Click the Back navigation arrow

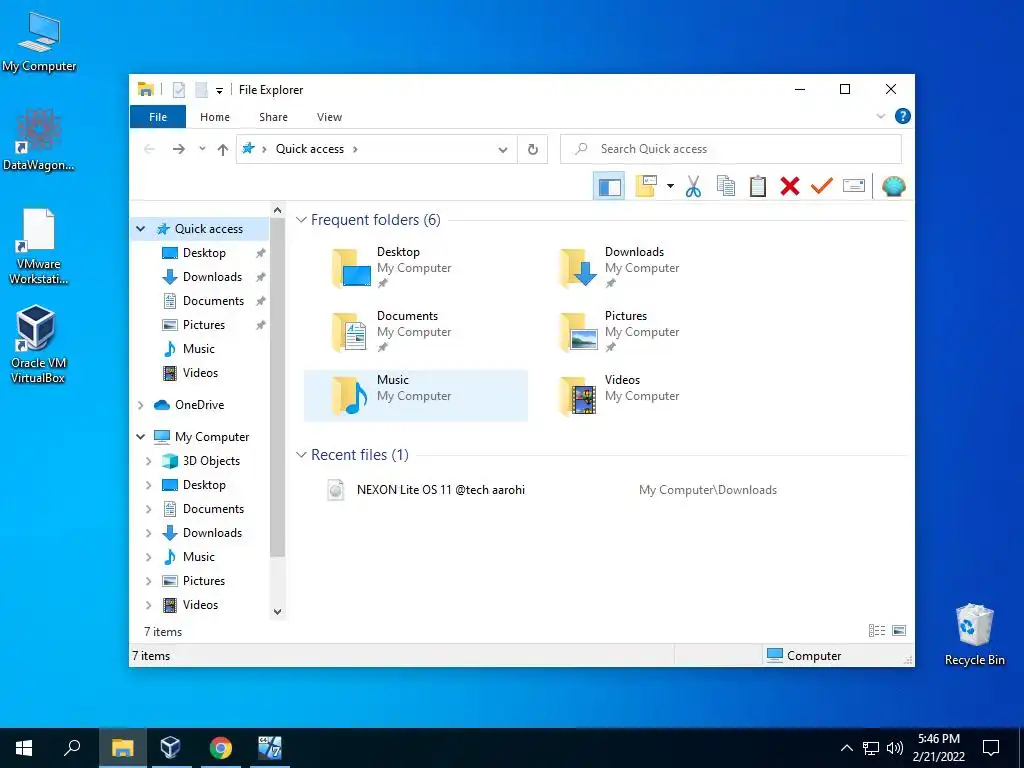point(150,150)
